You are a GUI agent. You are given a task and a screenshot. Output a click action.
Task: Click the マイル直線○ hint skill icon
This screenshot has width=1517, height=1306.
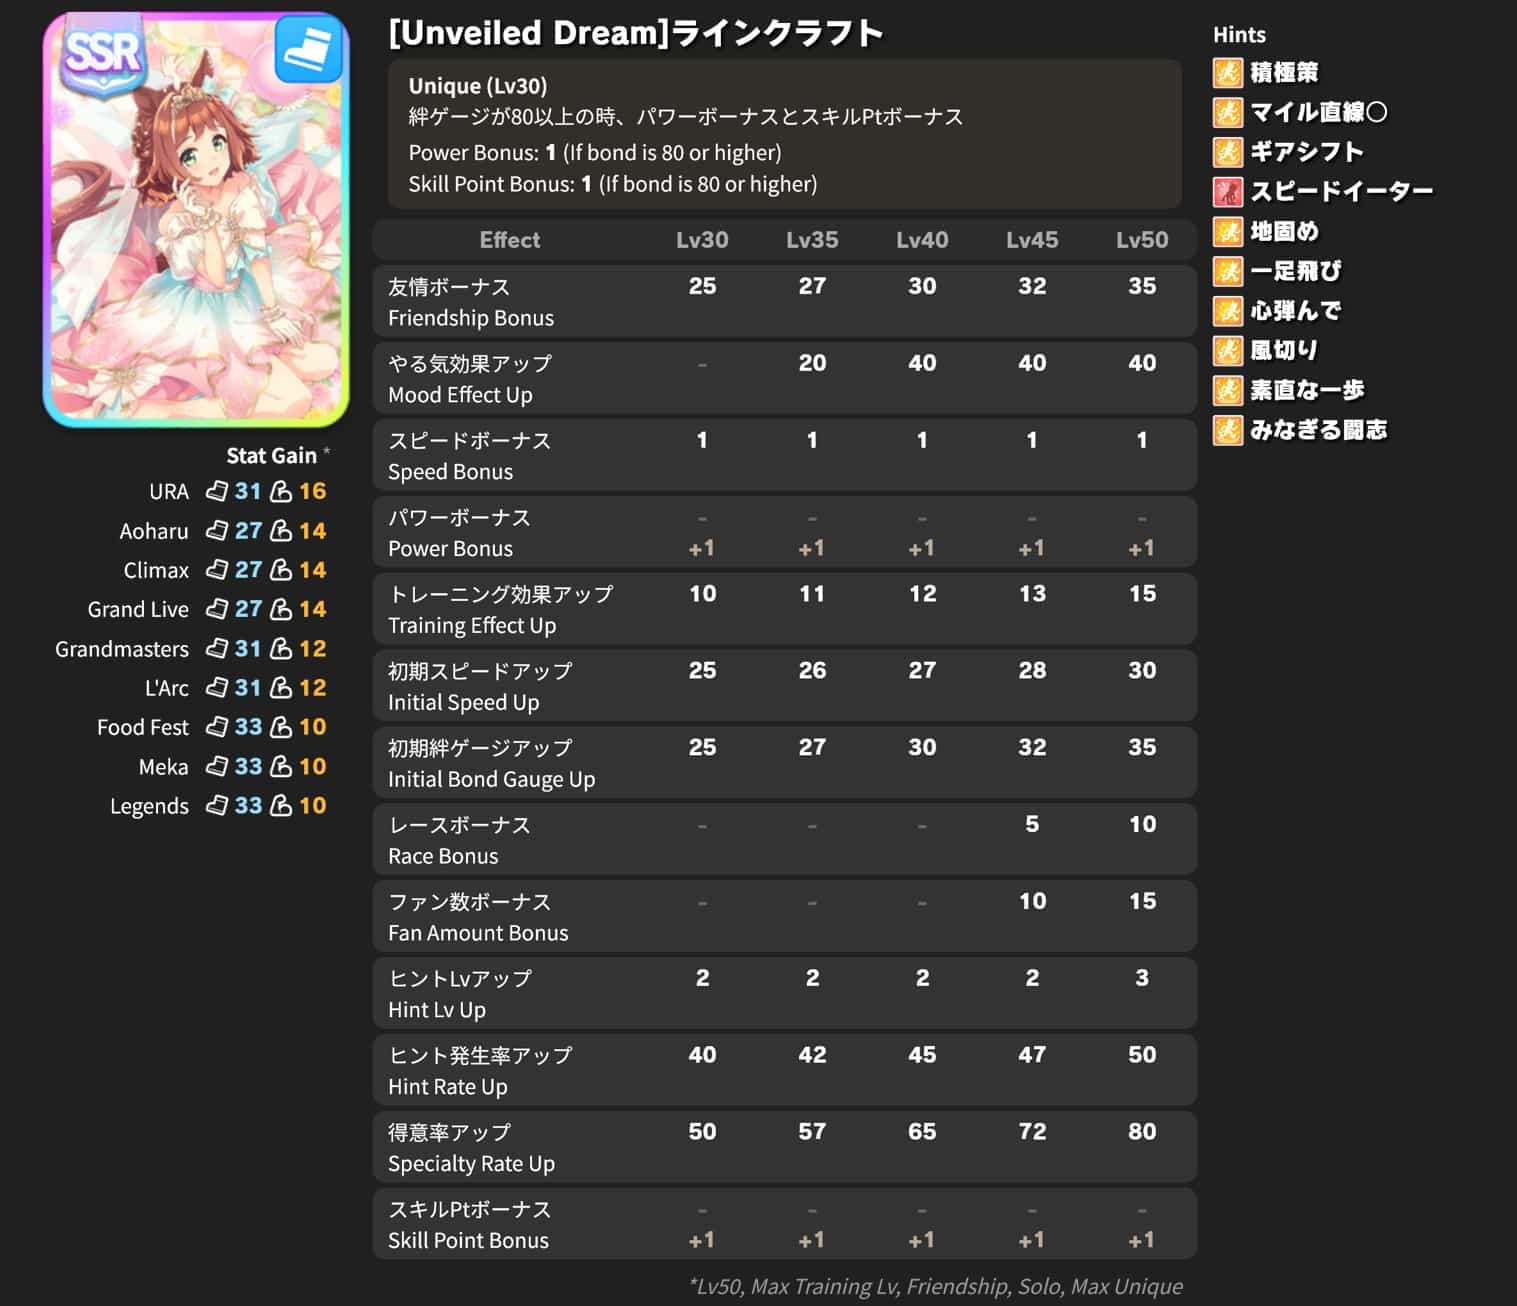pos(1227,112)
